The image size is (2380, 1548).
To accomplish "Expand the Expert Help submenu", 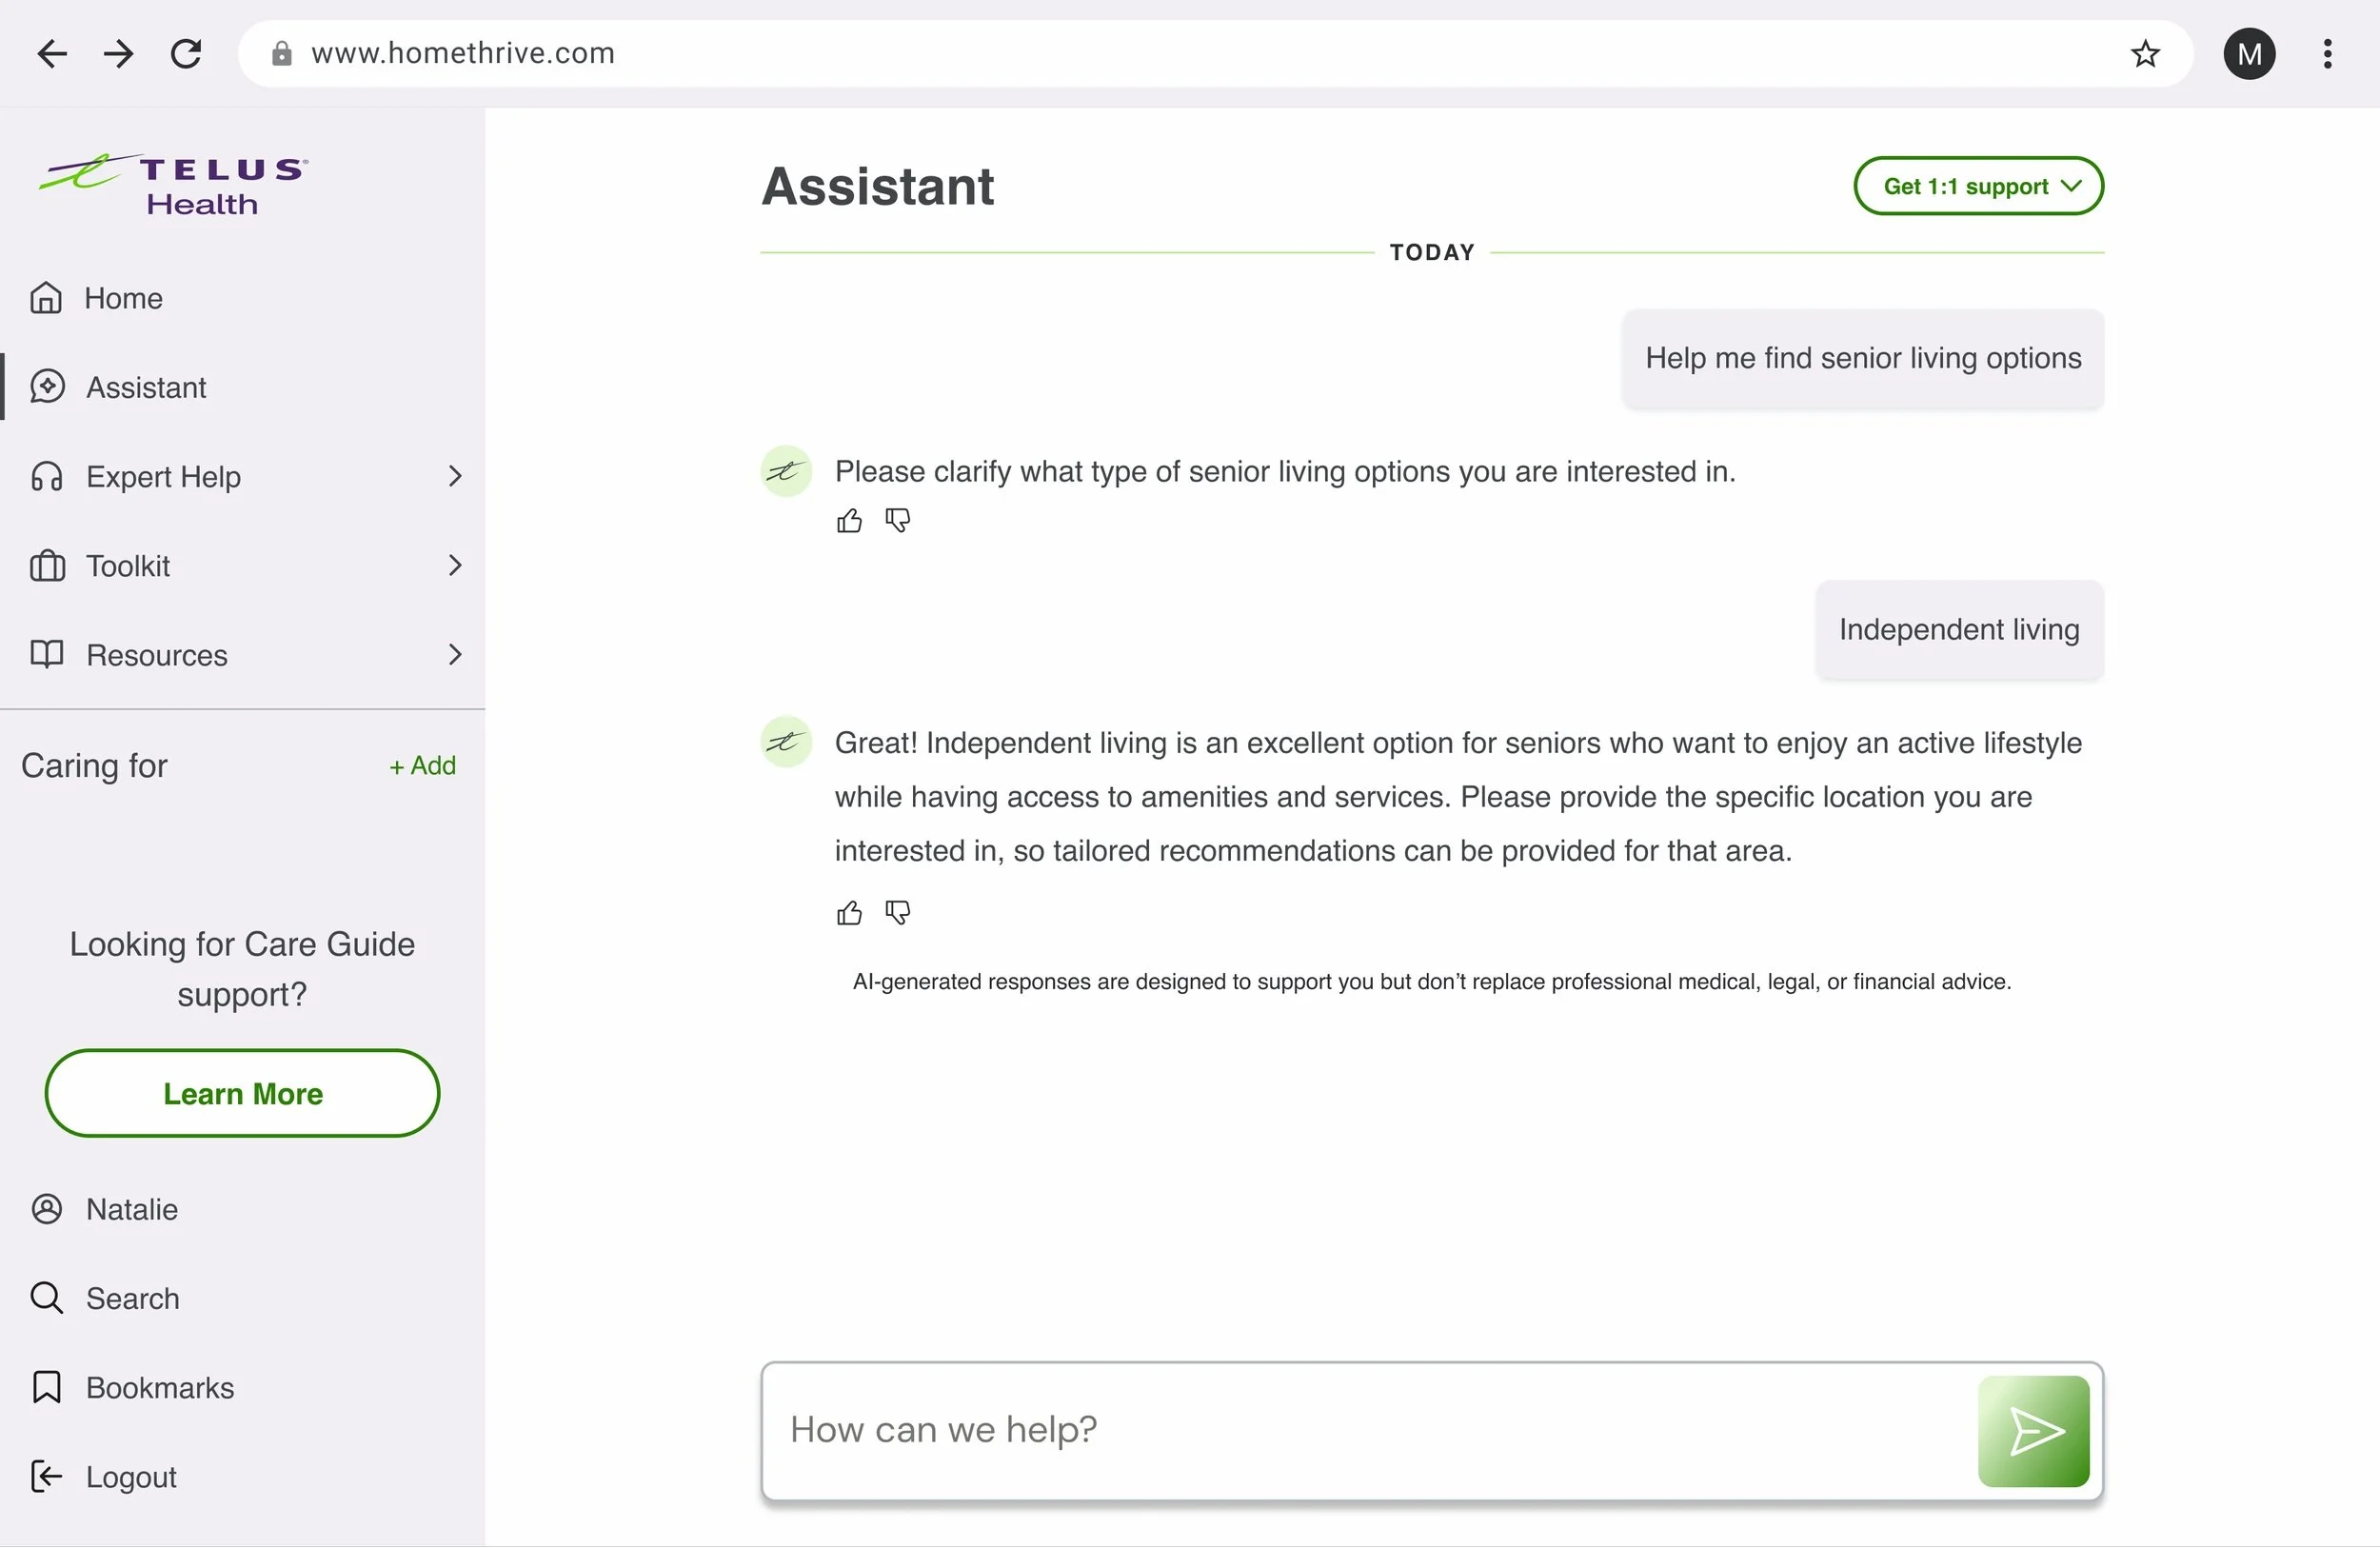I will 455,476.
